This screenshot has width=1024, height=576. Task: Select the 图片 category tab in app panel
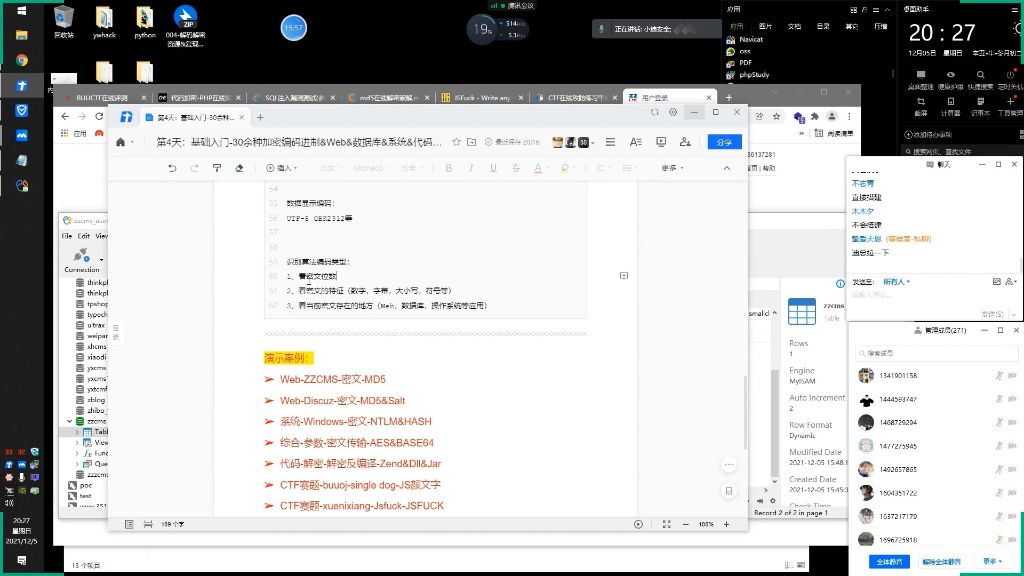click(x=765, y=26)
